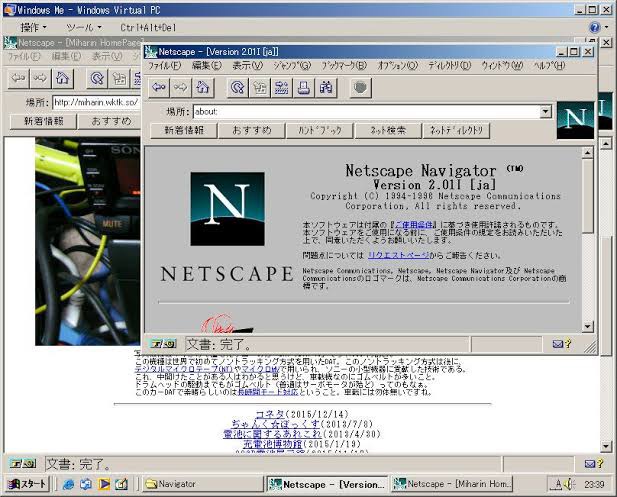This screenshot has width=617, height=497.
Task: Click Reload icon in Miharin HomePage window
Action: [x=97, y=78]
